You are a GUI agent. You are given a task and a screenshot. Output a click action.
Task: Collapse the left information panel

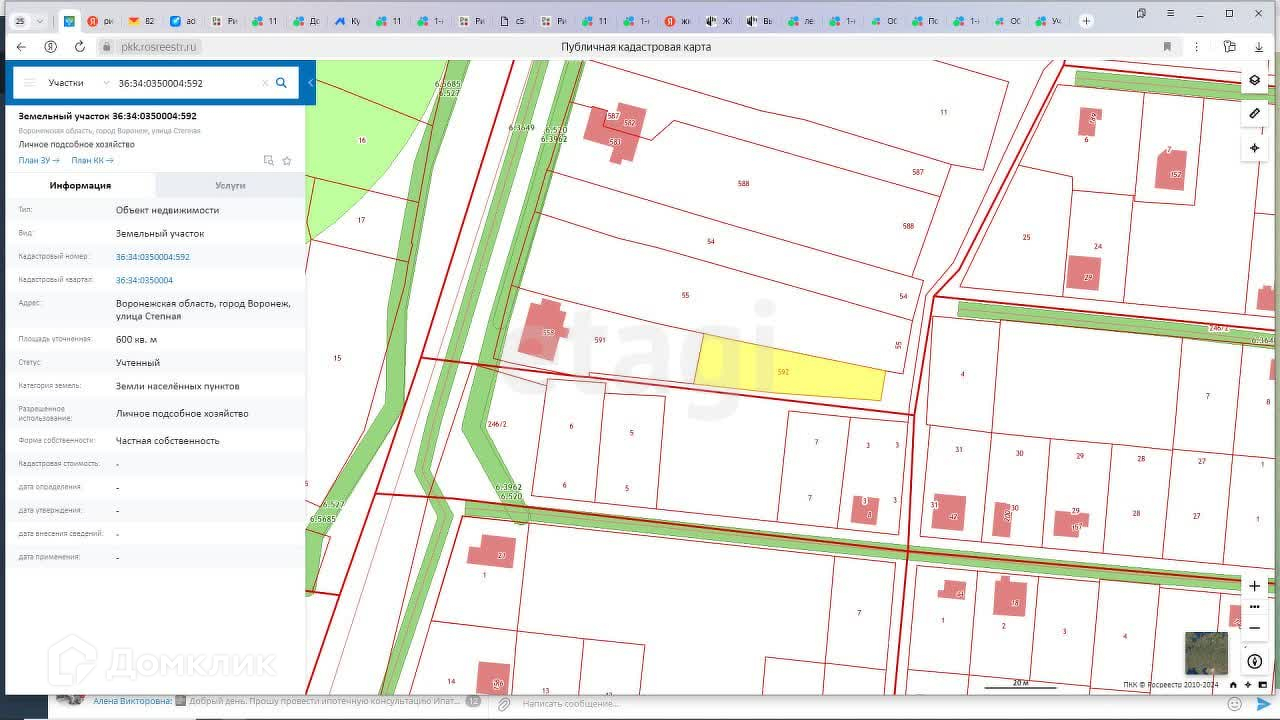point(311,83)
